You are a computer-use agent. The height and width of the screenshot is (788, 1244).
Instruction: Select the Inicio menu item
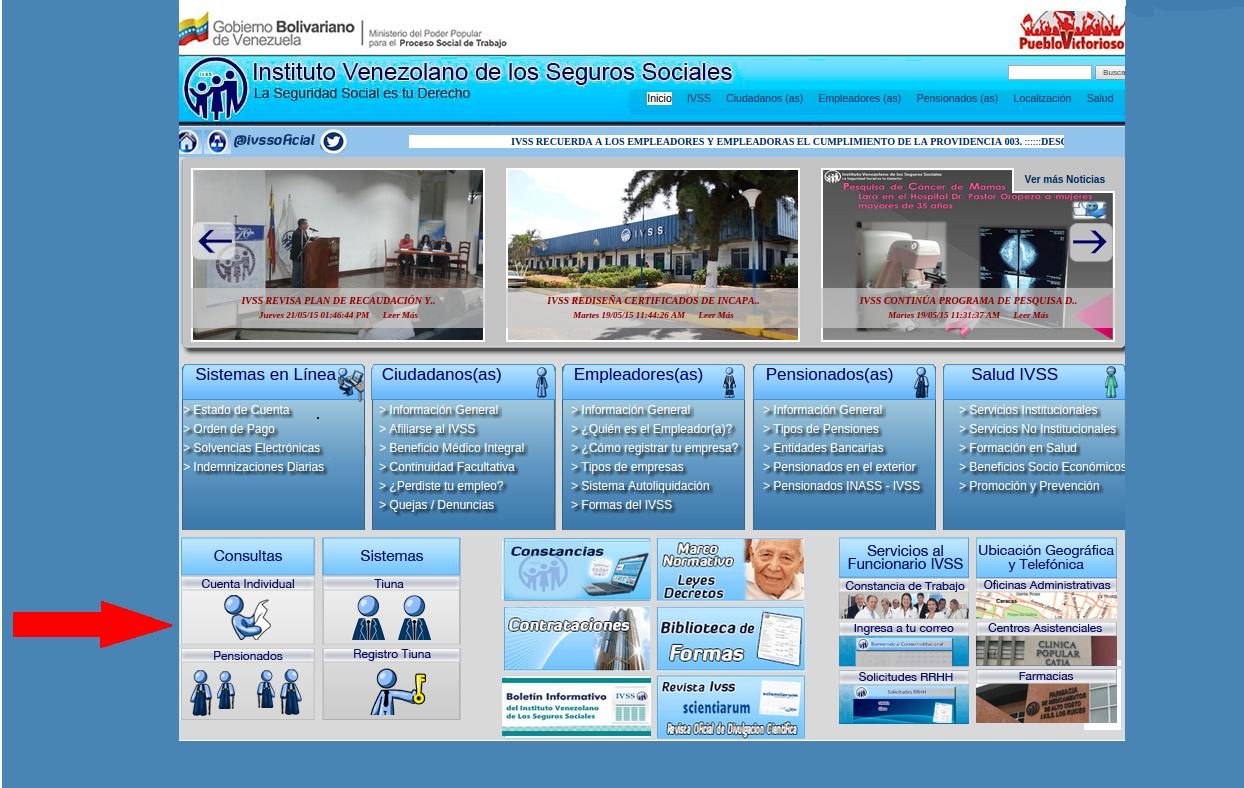coord(659,98)
